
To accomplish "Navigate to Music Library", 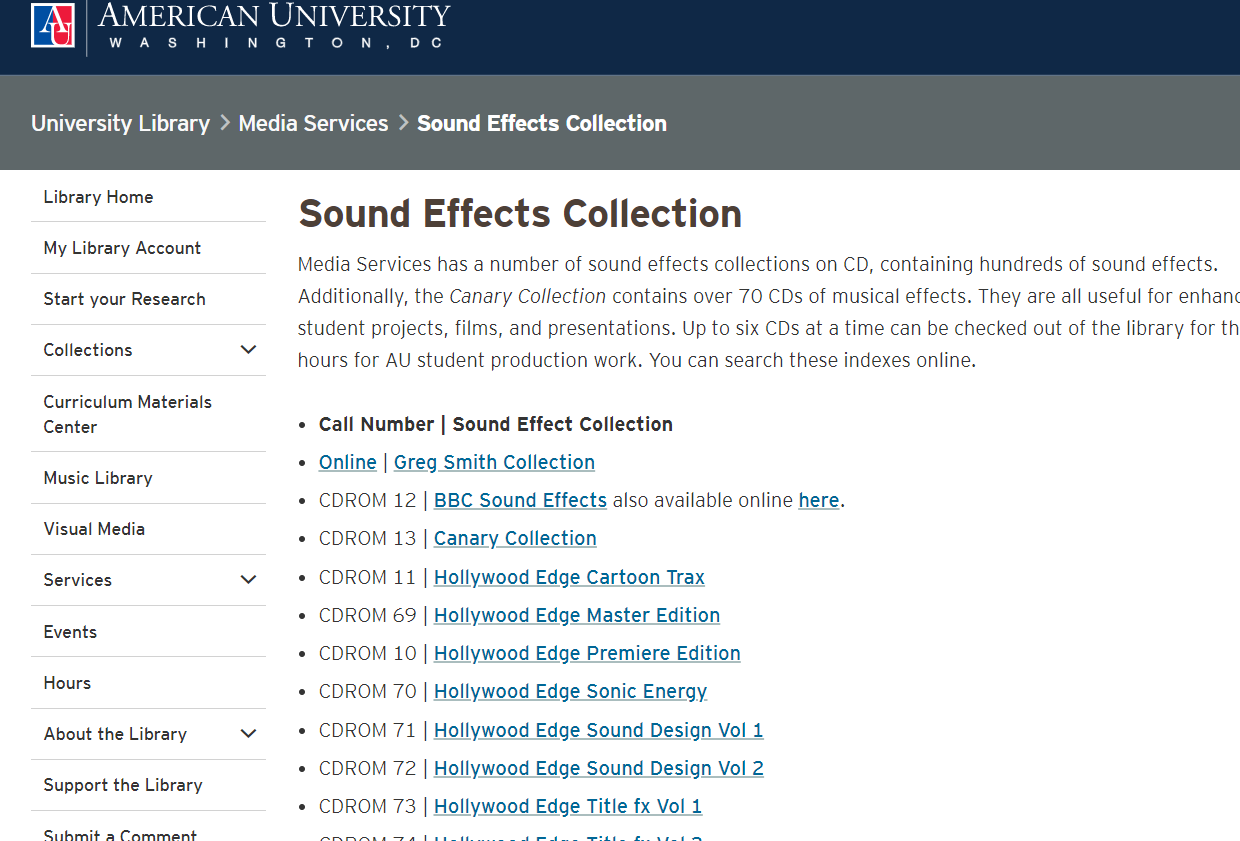I will tap(98, 478).
